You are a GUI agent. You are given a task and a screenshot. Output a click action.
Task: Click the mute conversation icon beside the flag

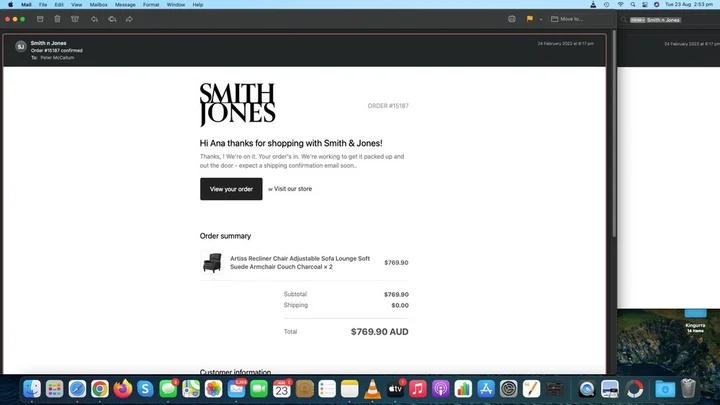click(512, 19)
